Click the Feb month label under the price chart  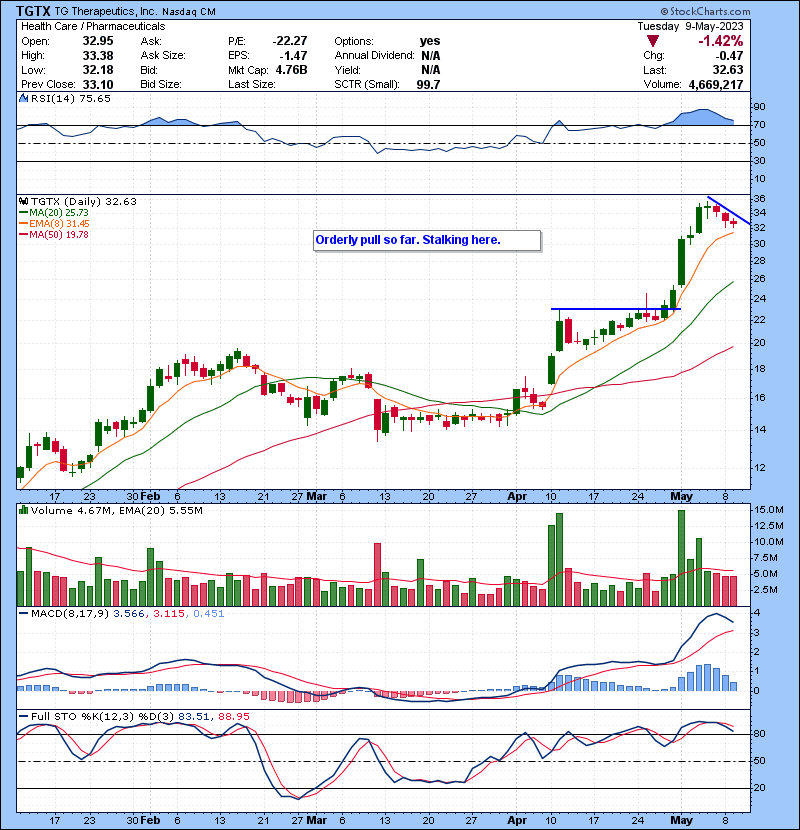150,496
